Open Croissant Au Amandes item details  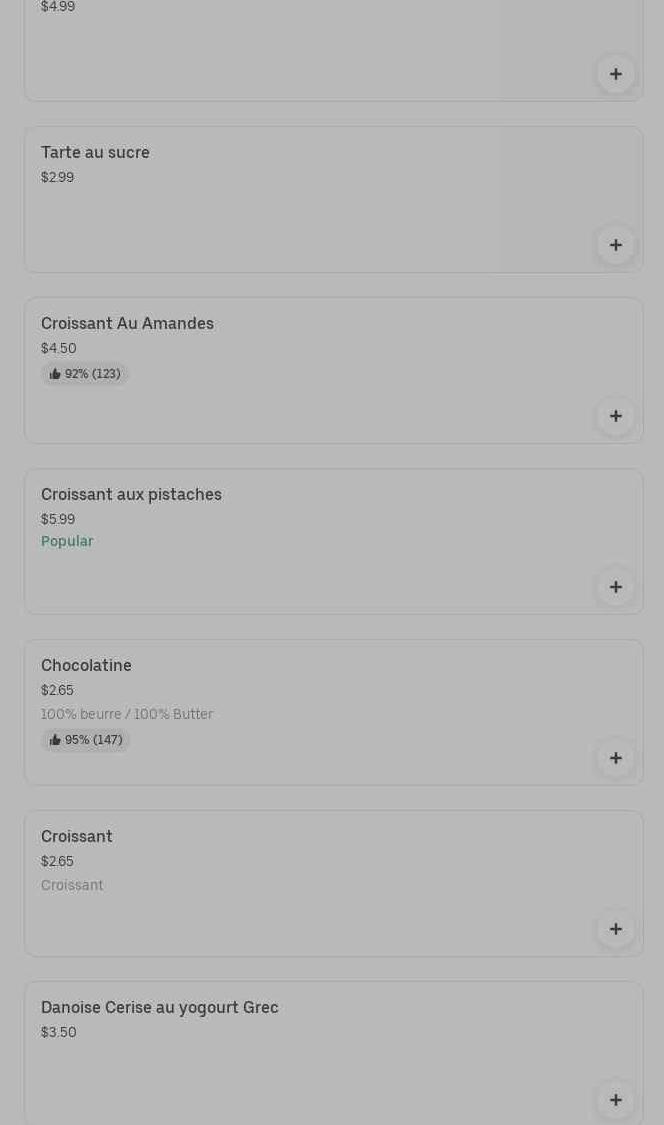(x=127, y=324)
